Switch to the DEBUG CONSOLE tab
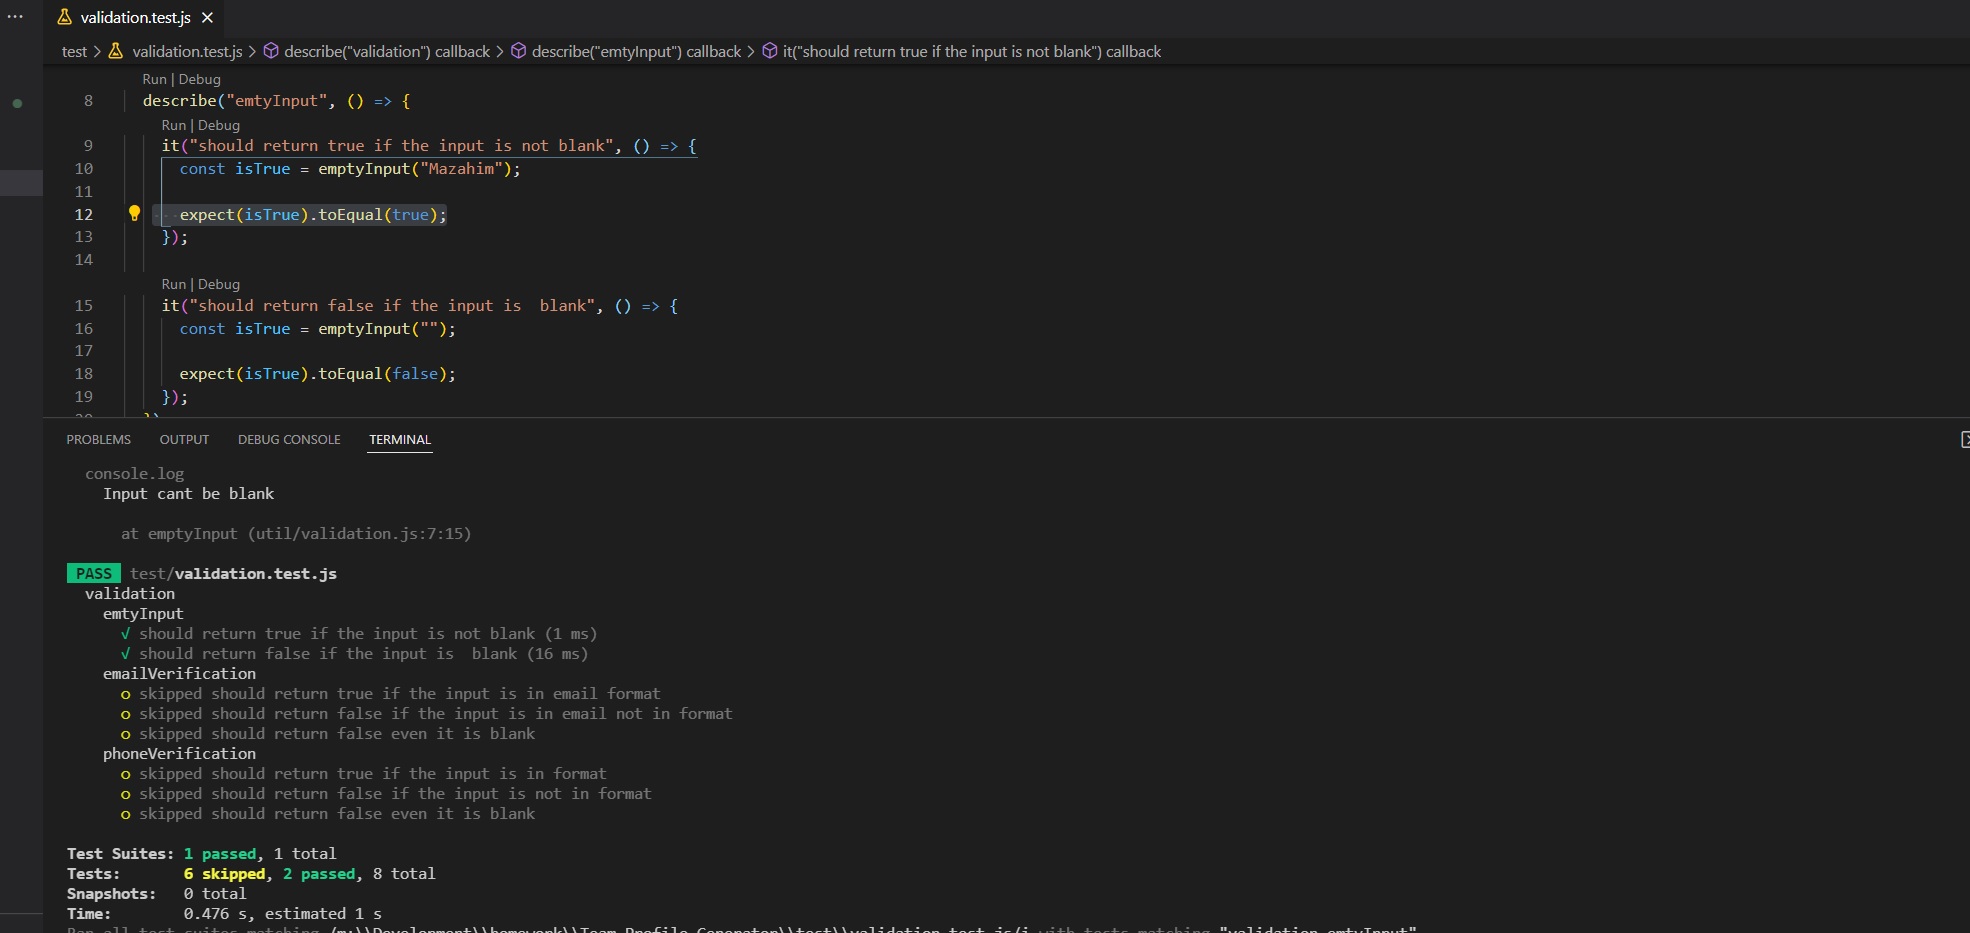 tap(289, 439)
